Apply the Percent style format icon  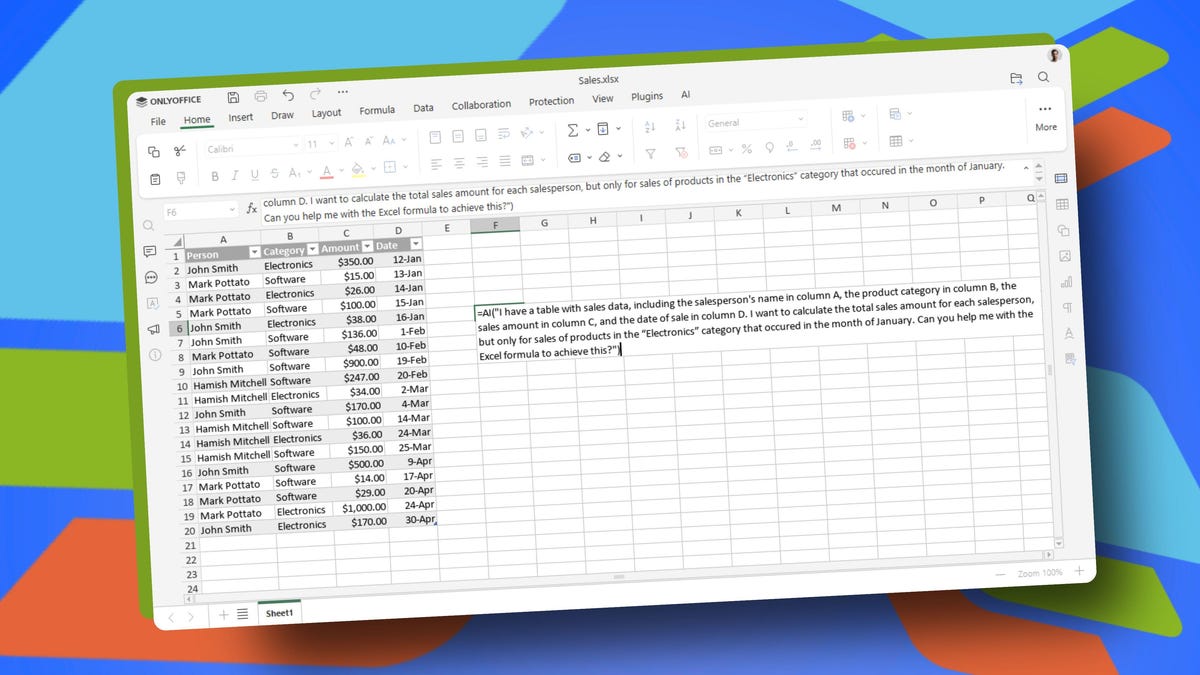click(x=746, y=149)
